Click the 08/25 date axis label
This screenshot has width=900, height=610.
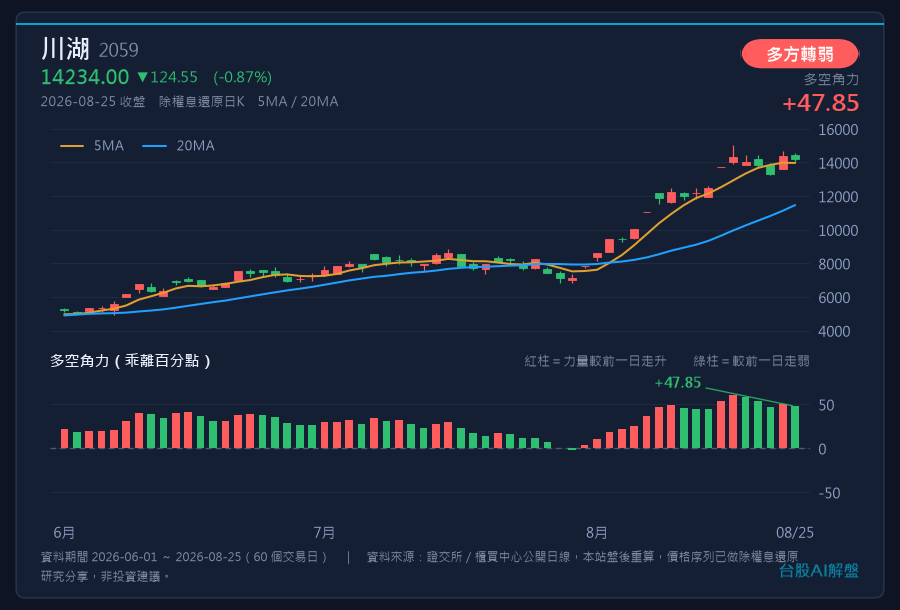point(795,533)
